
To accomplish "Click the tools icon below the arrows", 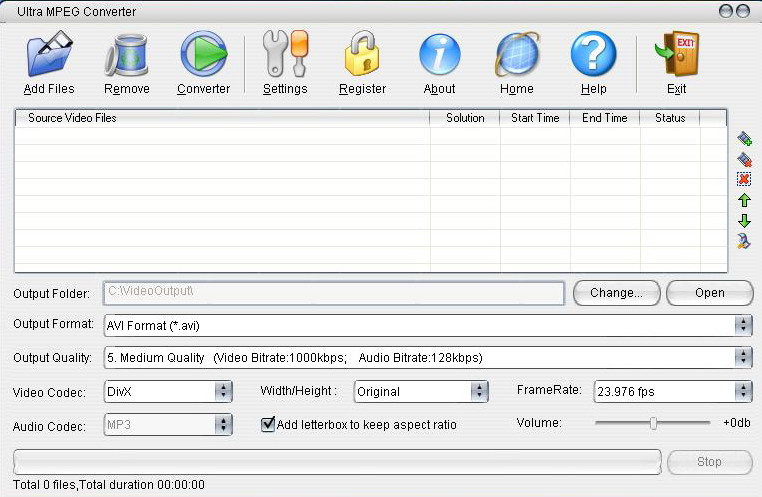I will tap(744, 241).
